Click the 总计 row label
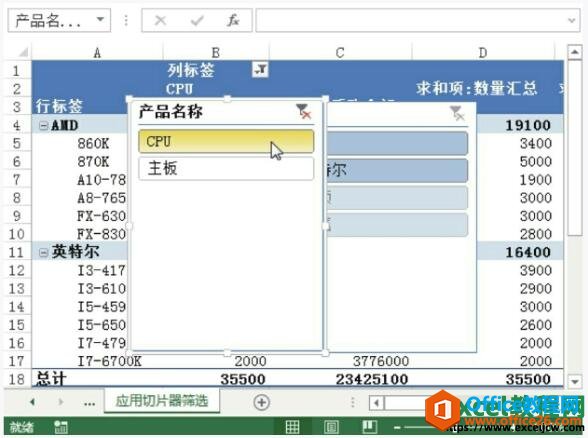The image size is (588, 438). coord(51,379)
